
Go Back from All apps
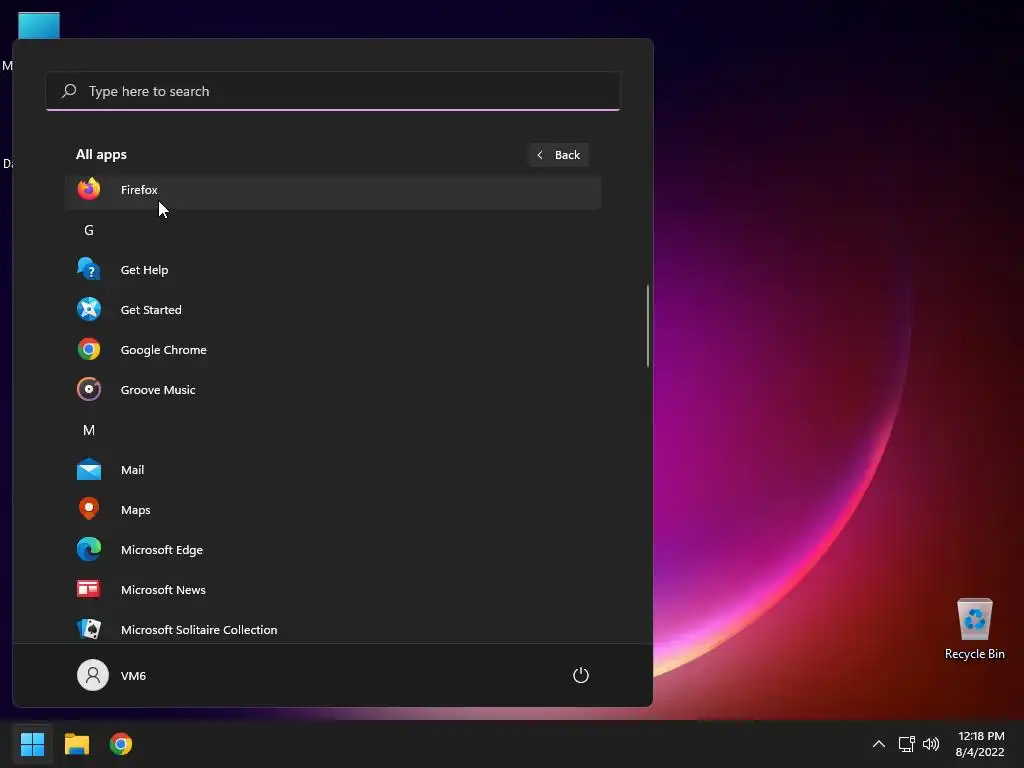click(558, 155)
